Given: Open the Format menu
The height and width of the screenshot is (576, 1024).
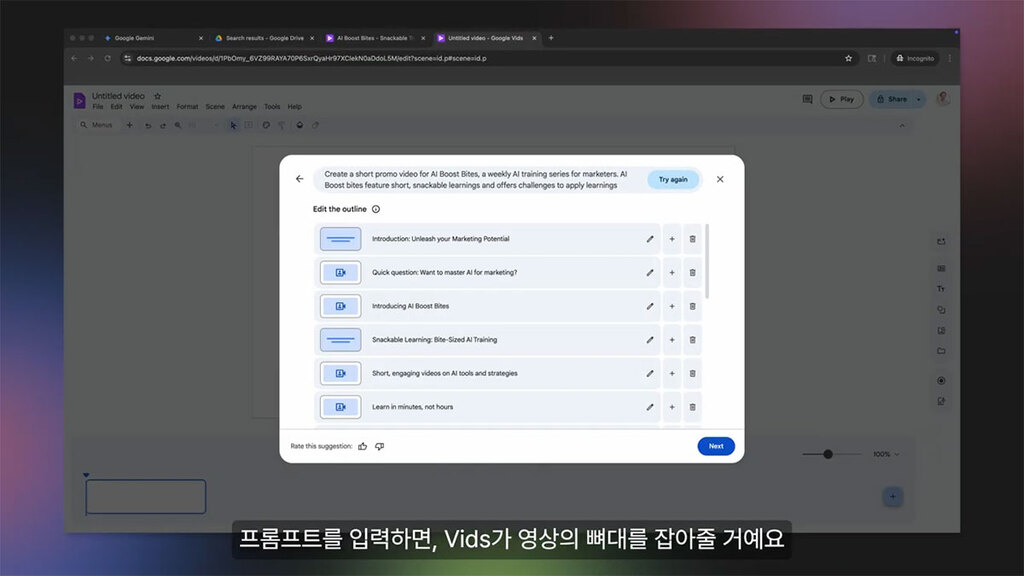Looking at the screenshot, I should pos(187,106).
